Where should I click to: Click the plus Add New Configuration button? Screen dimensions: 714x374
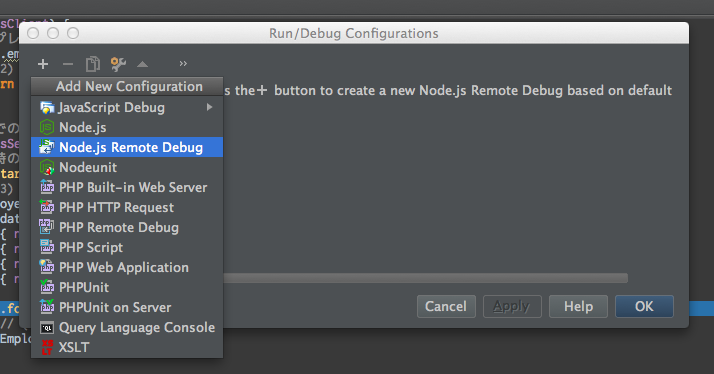(x=43, y=64)
